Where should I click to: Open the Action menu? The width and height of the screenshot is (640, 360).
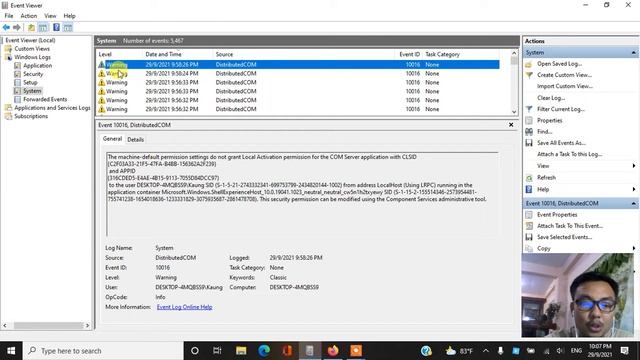(29, 16)
